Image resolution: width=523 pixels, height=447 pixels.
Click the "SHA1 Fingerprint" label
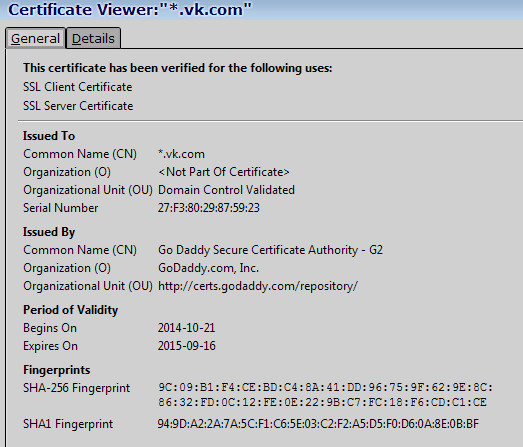[68, 424]
